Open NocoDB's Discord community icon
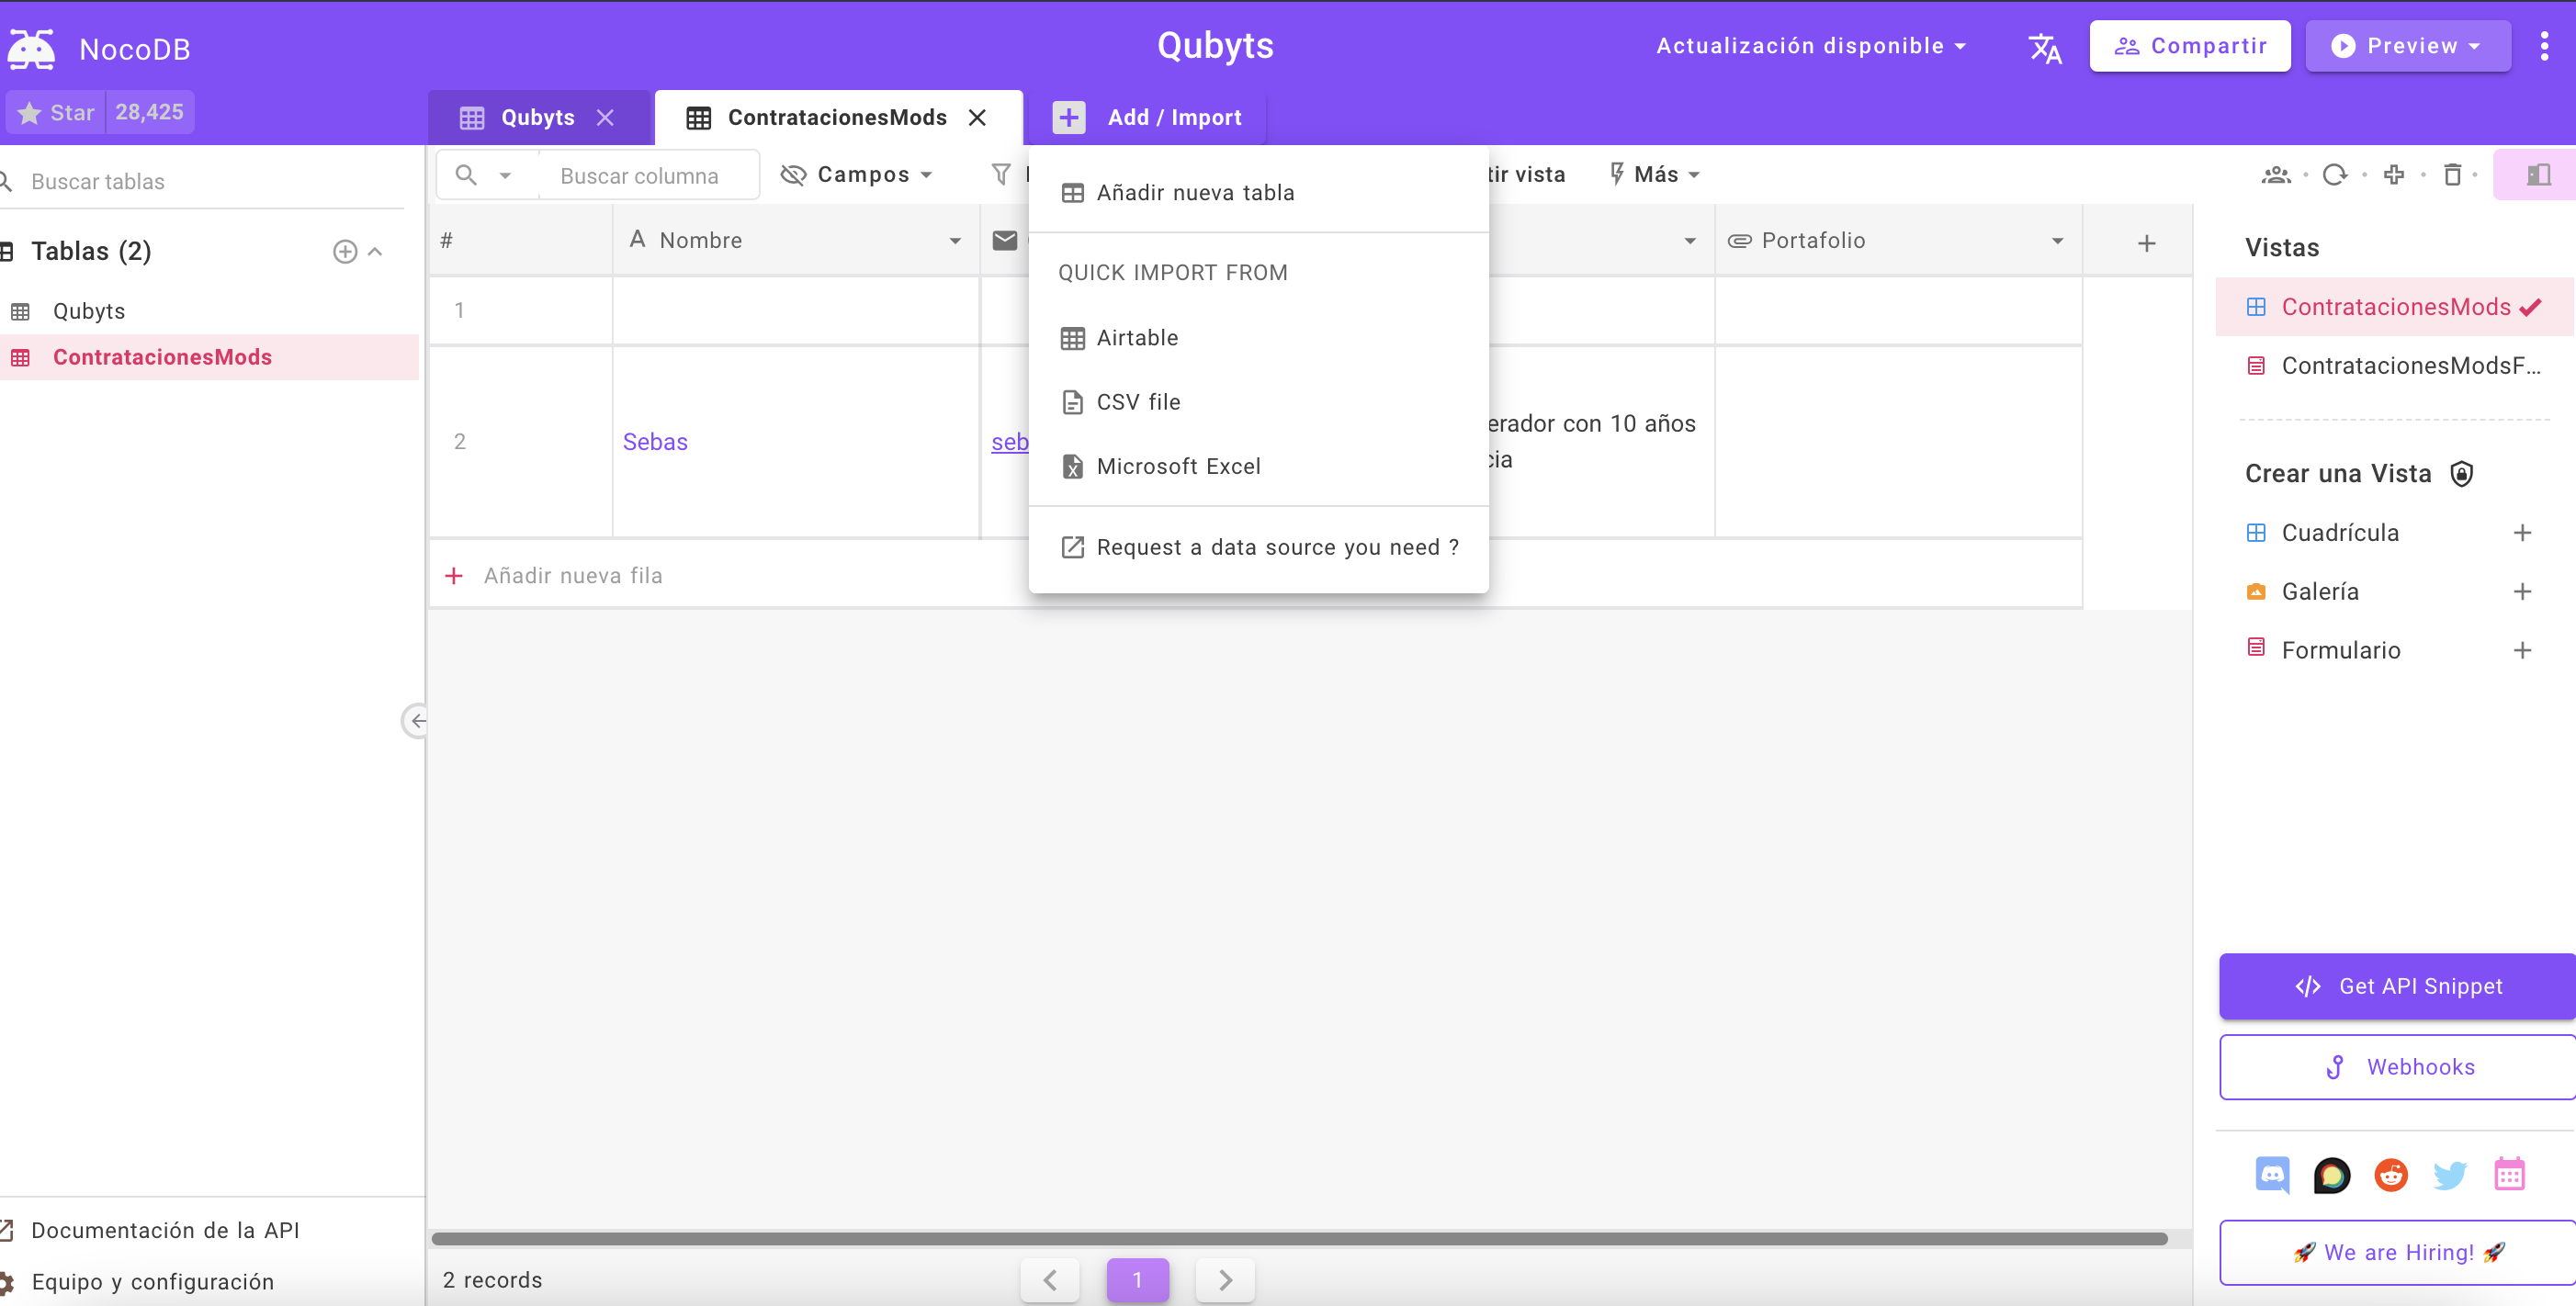Viewport: 2576px width, 1306px height. (2273, 1175)
